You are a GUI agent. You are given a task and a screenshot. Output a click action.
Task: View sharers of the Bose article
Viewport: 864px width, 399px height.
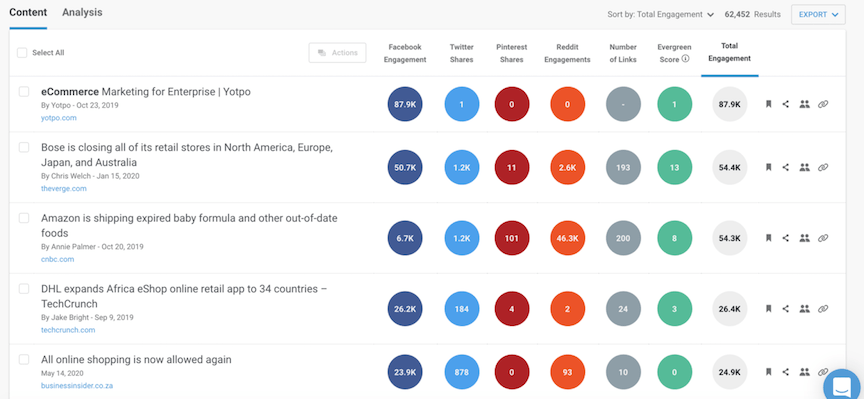pyautogui.click(x=804, y=167)
